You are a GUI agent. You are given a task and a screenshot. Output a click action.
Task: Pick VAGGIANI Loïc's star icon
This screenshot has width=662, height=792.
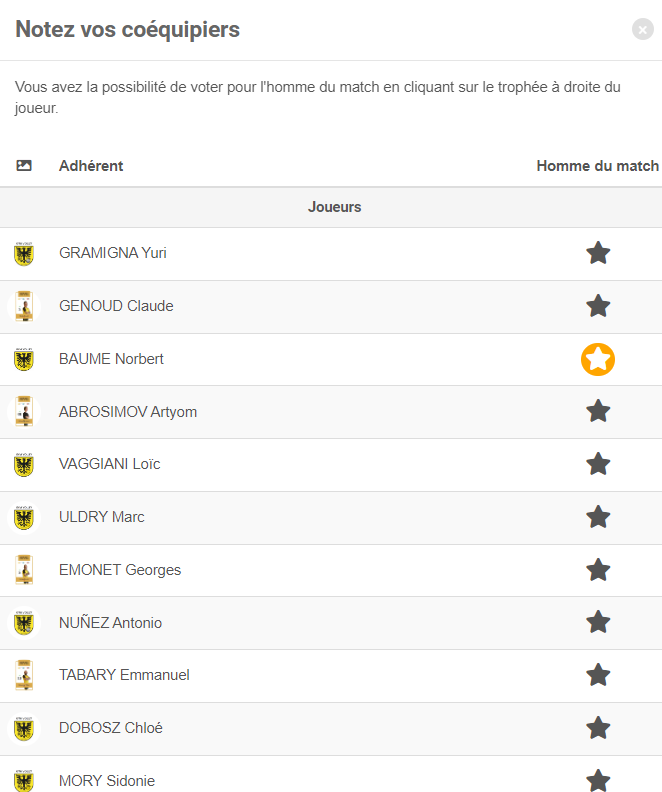(598, 464)
